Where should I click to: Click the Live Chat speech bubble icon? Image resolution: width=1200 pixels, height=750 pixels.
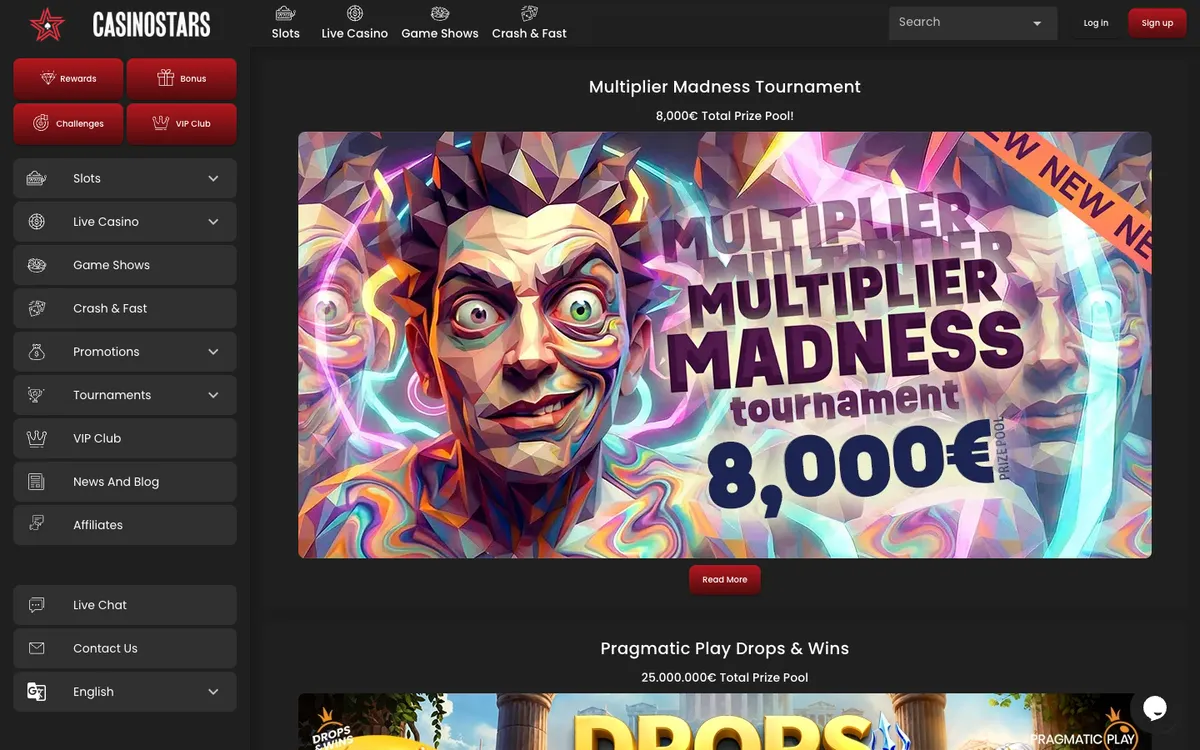pyautogui.click(x=37, y=605)
